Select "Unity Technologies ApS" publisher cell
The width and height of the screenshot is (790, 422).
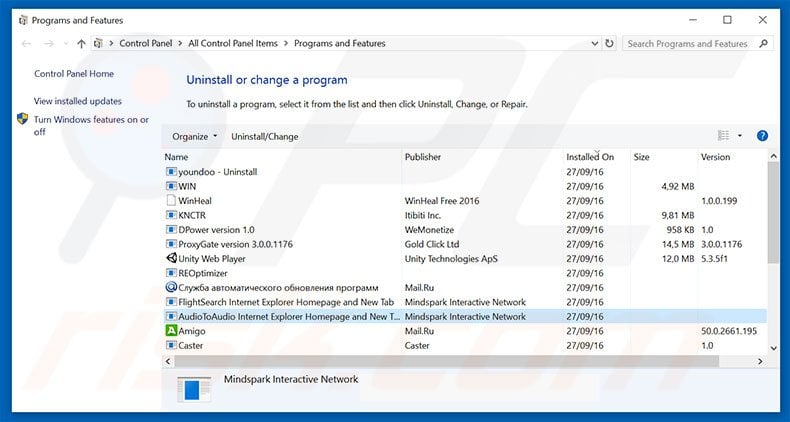pos(451,259)
